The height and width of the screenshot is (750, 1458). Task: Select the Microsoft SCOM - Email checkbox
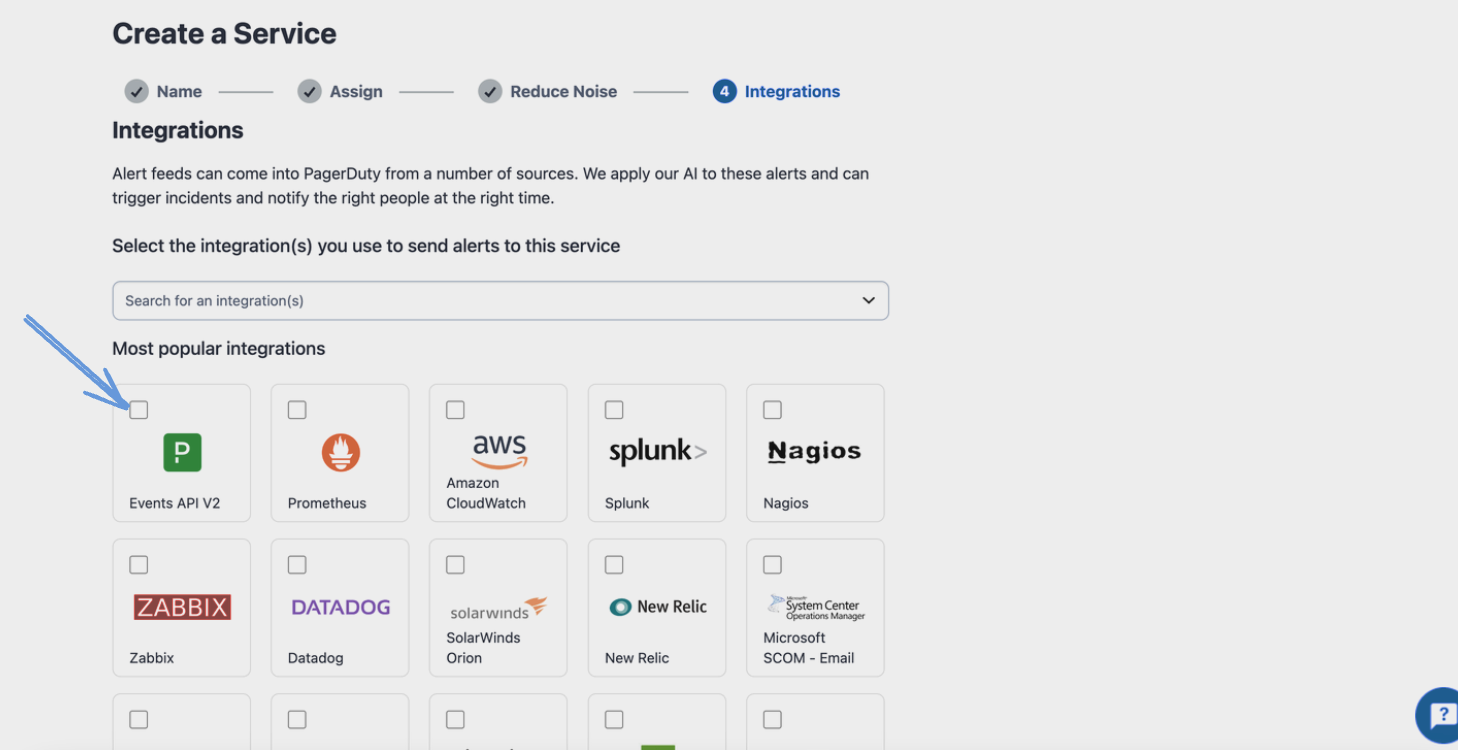pyautogui.click(x=772, y=565)
